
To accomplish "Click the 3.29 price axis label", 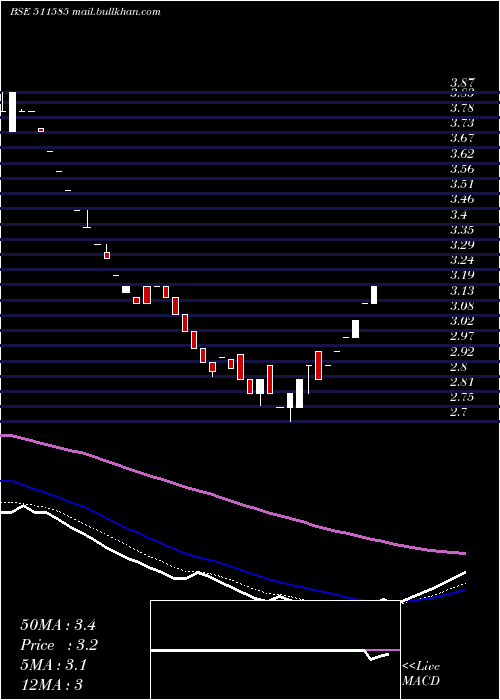I will (462, 245).
